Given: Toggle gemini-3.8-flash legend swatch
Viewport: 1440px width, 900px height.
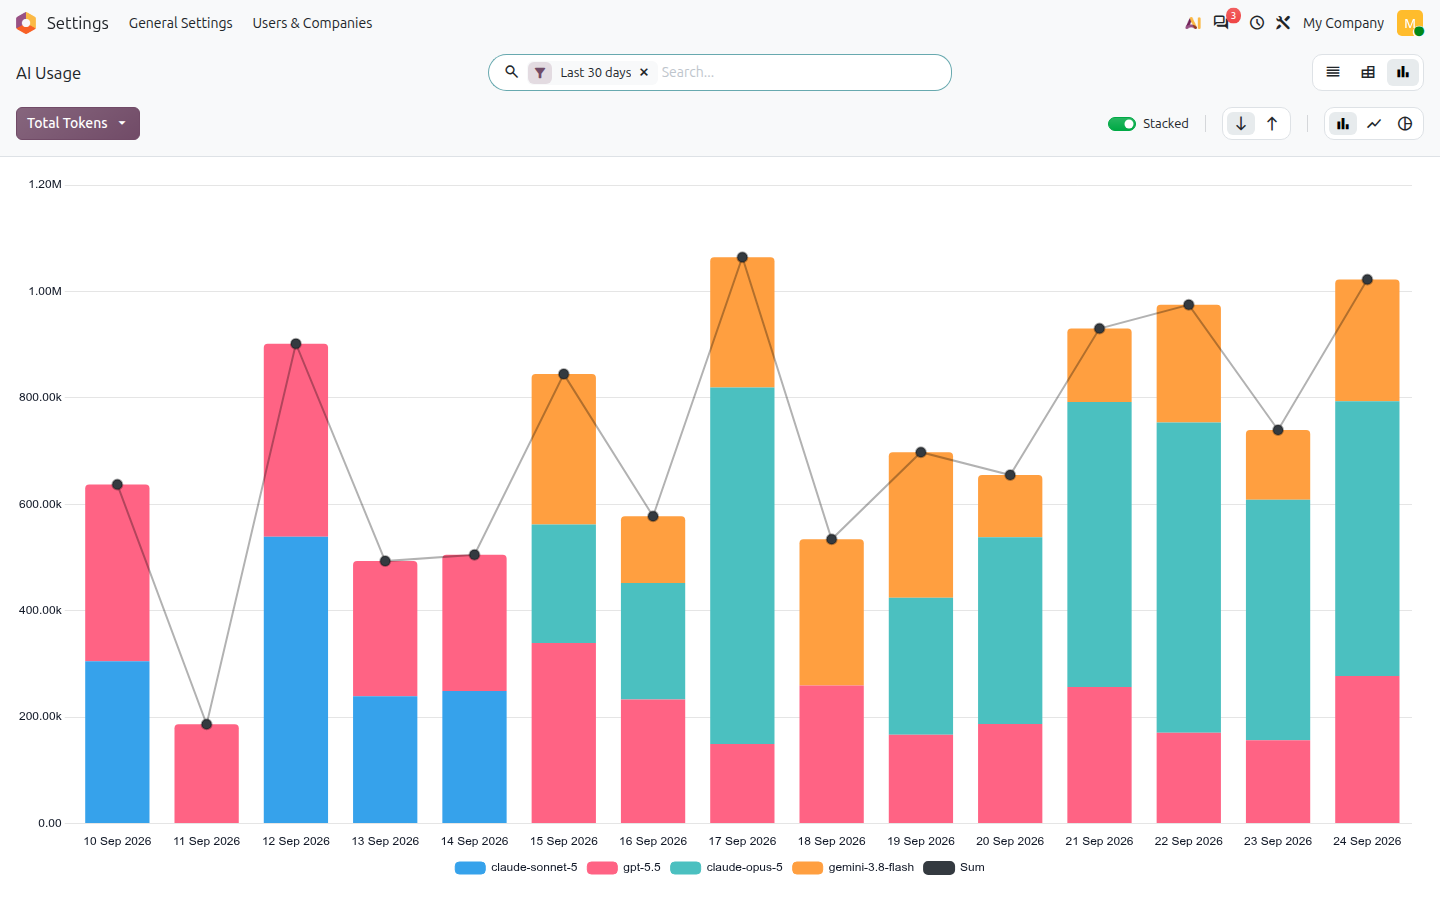Looking at the screenshot, I should click(808, 868).
